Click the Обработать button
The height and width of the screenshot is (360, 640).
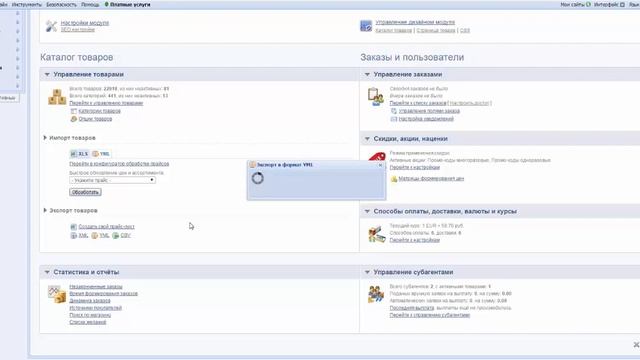coord(85,192)
